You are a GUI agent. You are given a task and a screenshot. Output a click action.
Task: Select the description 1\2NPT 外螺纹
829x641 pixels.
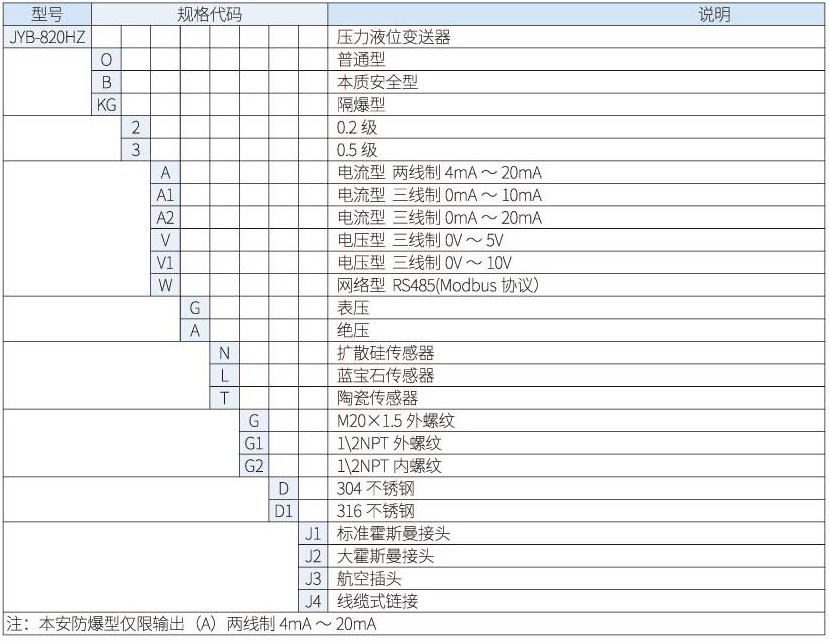(389, 443)
